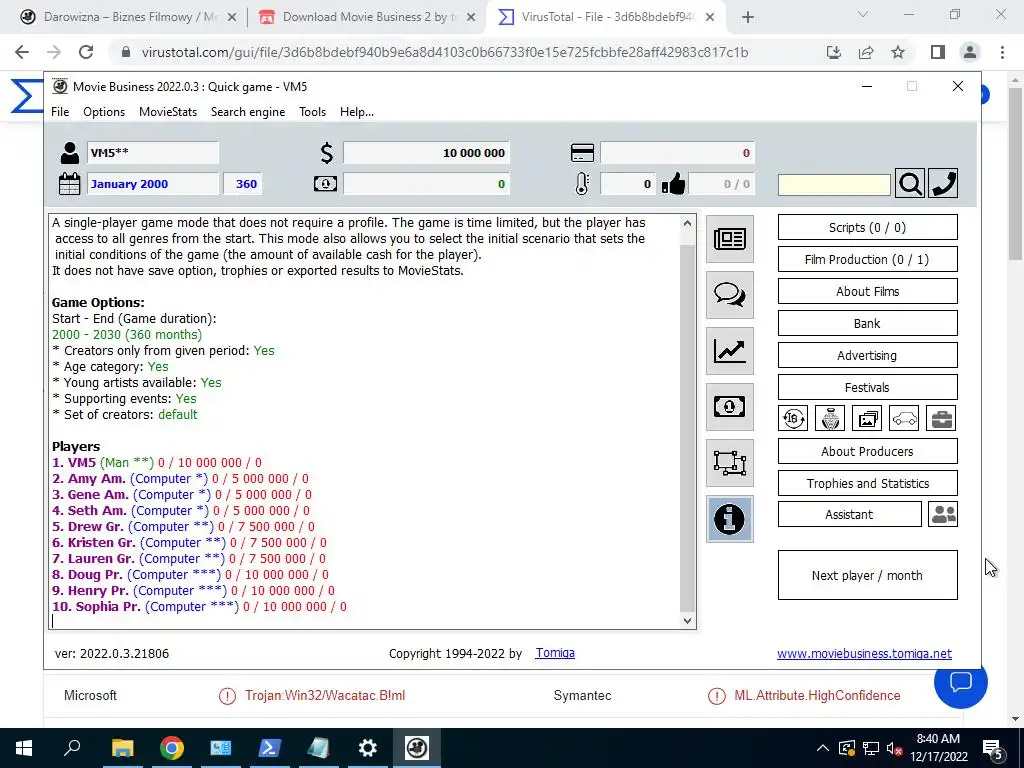Click the briefcase icon button
Screen dimensions: 1024x768
[x=942, y=419]
